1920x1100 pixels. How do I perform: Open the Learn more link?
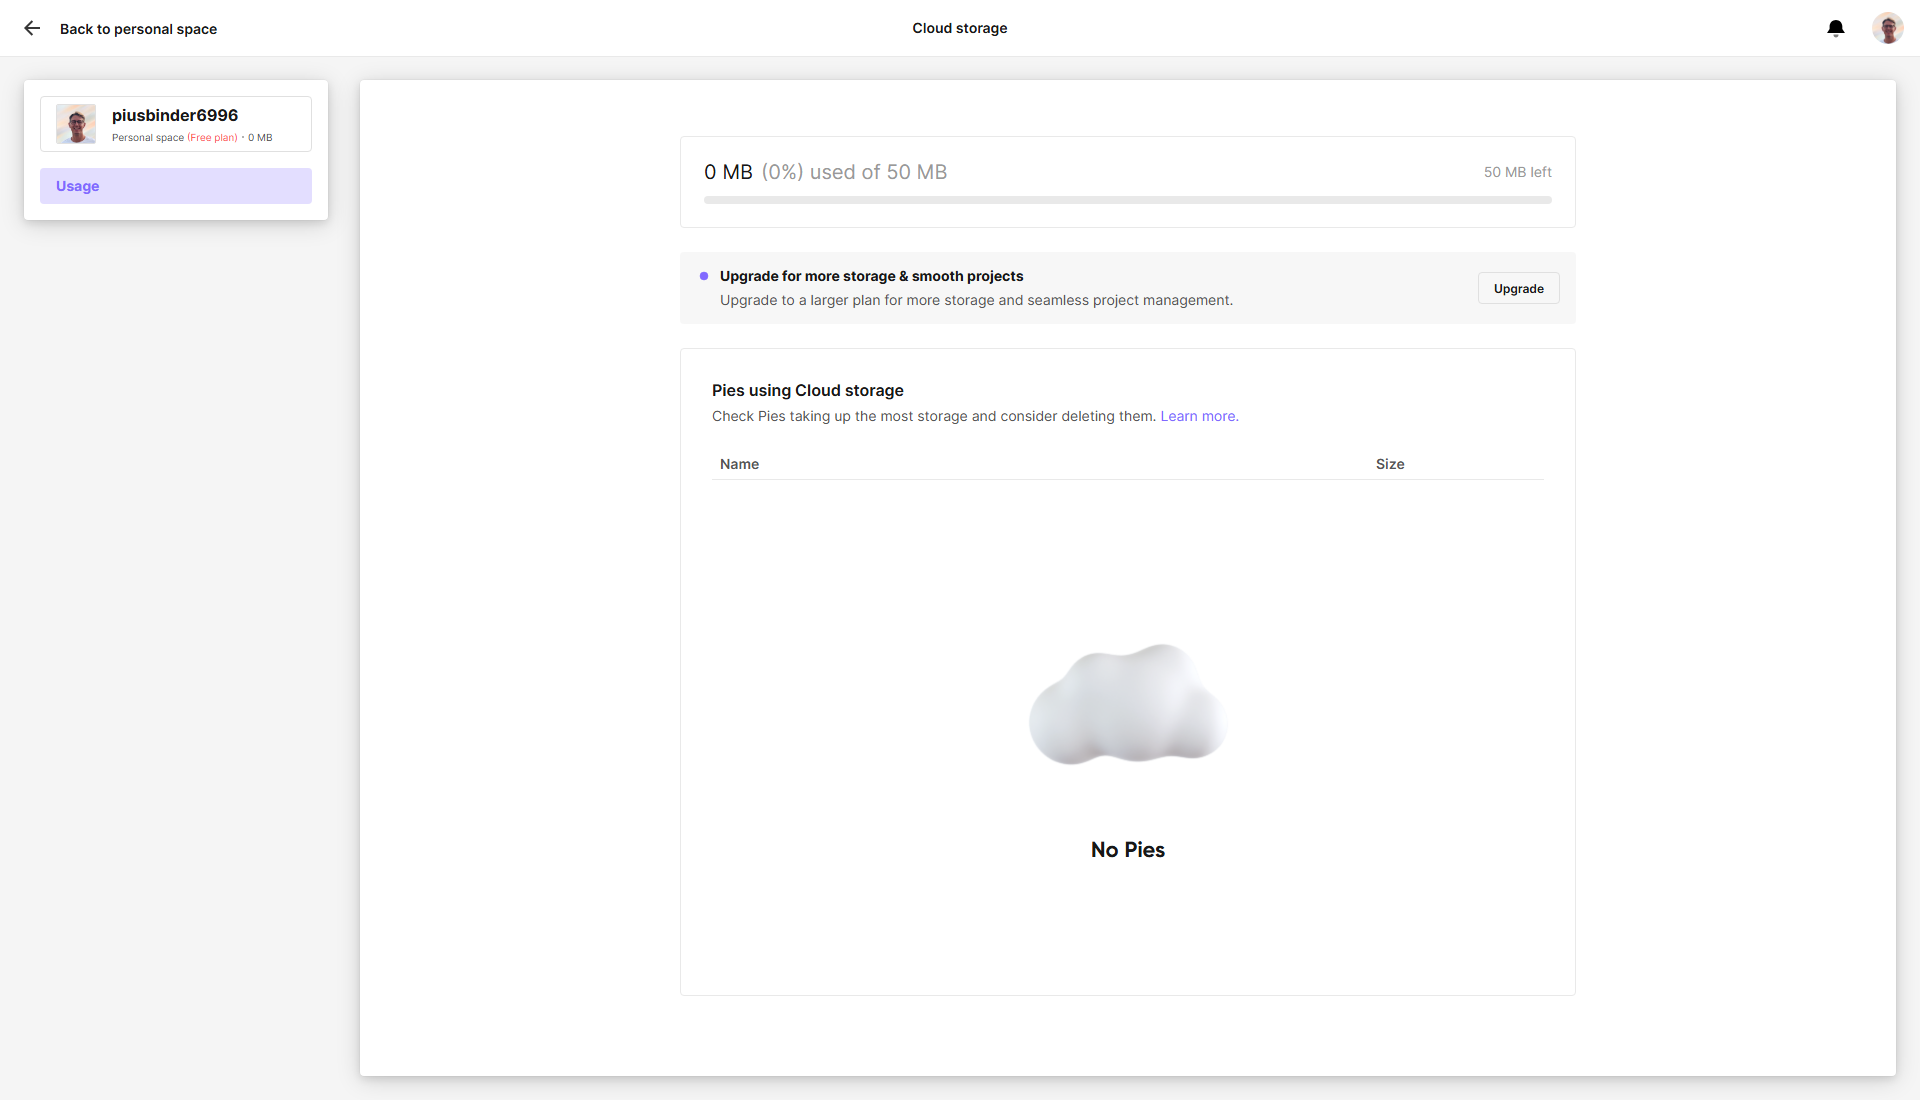coord(1199,416)
